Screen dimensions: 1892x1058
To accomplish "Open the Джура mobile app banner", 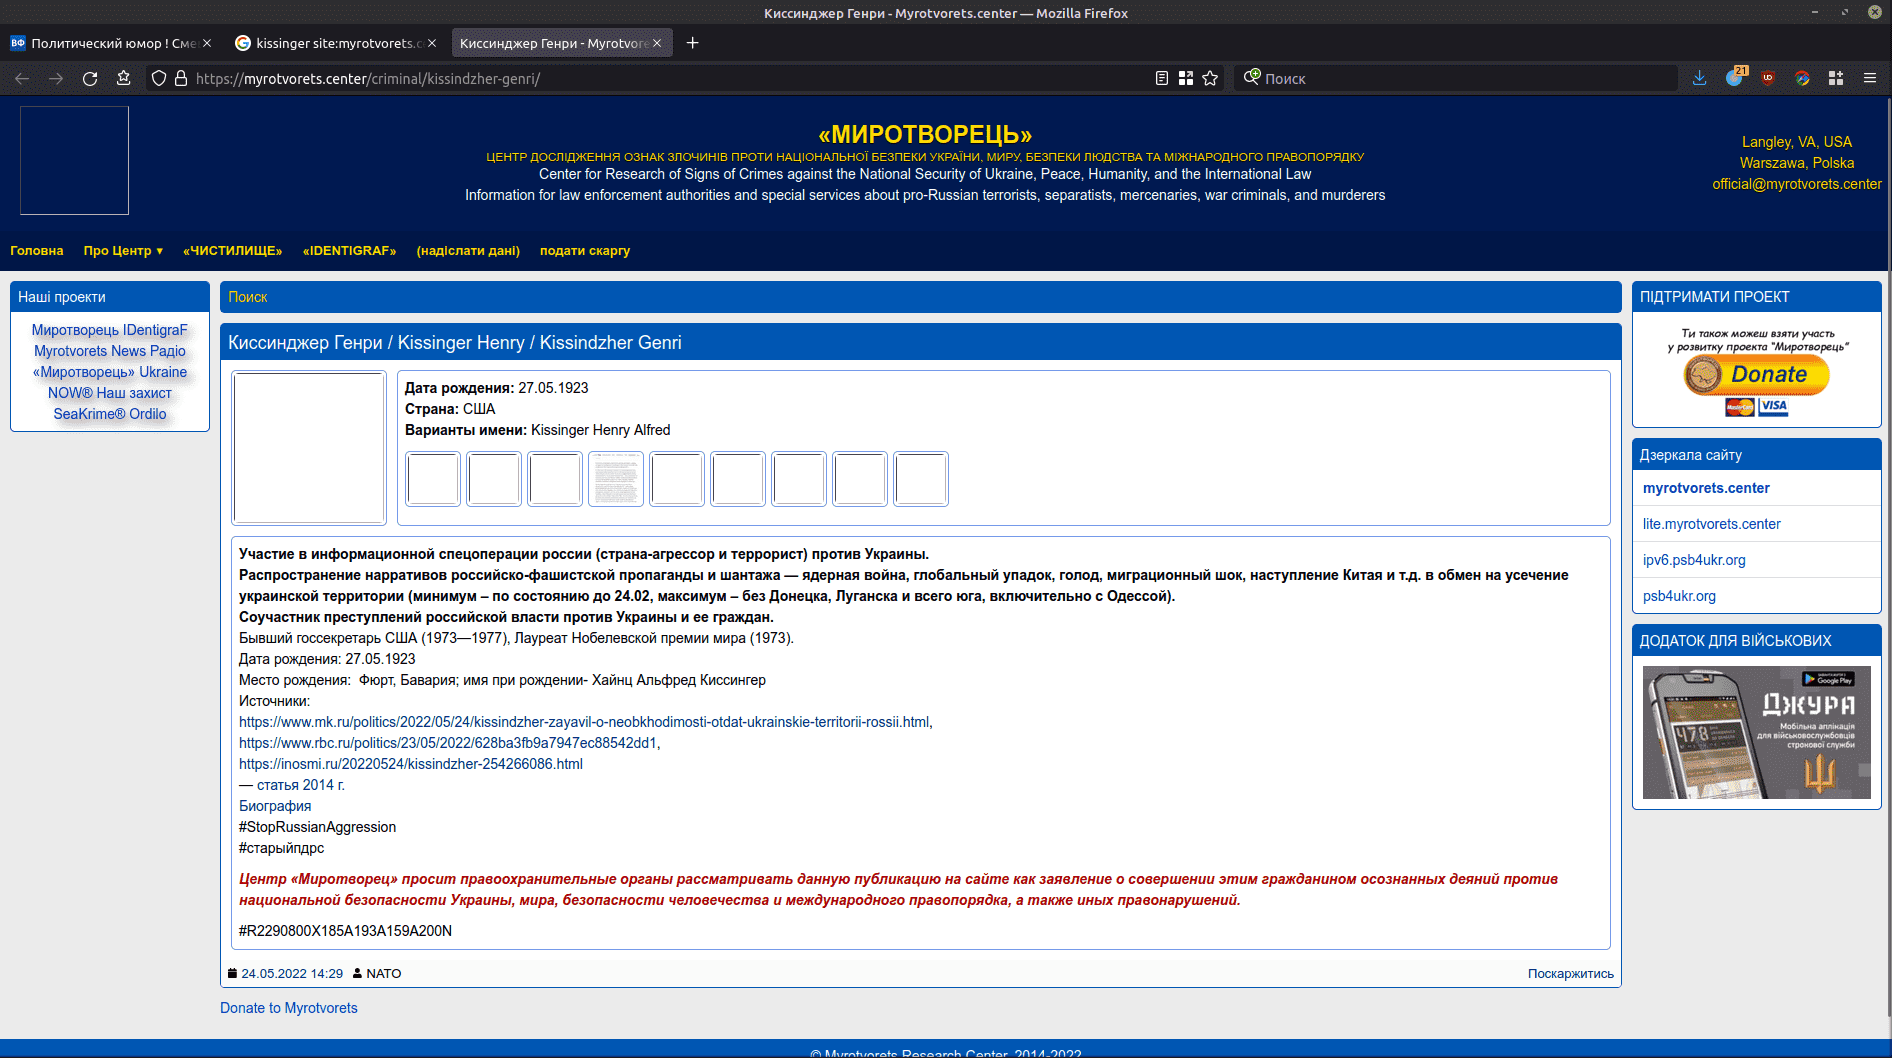I will pos(1757,733).
